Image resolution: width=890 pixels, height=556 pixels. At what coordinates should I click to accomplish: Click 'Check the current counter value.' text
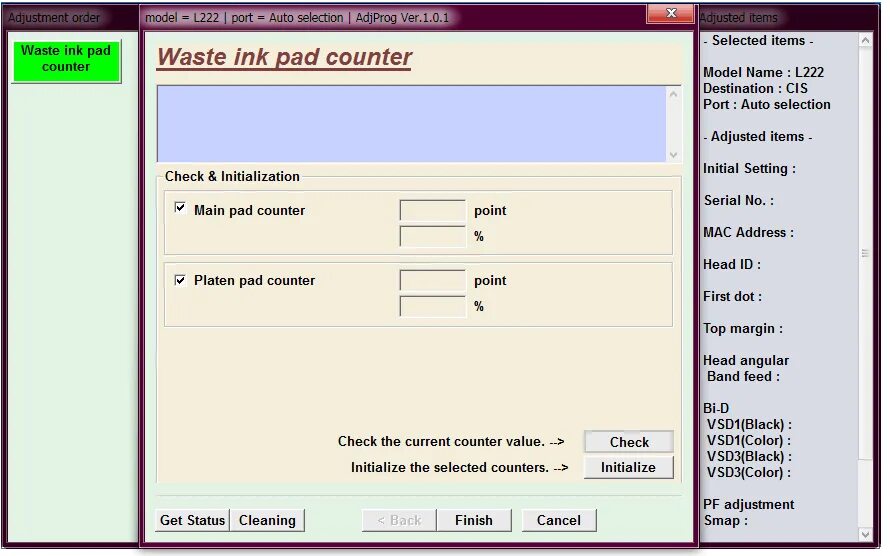point(441,441)
